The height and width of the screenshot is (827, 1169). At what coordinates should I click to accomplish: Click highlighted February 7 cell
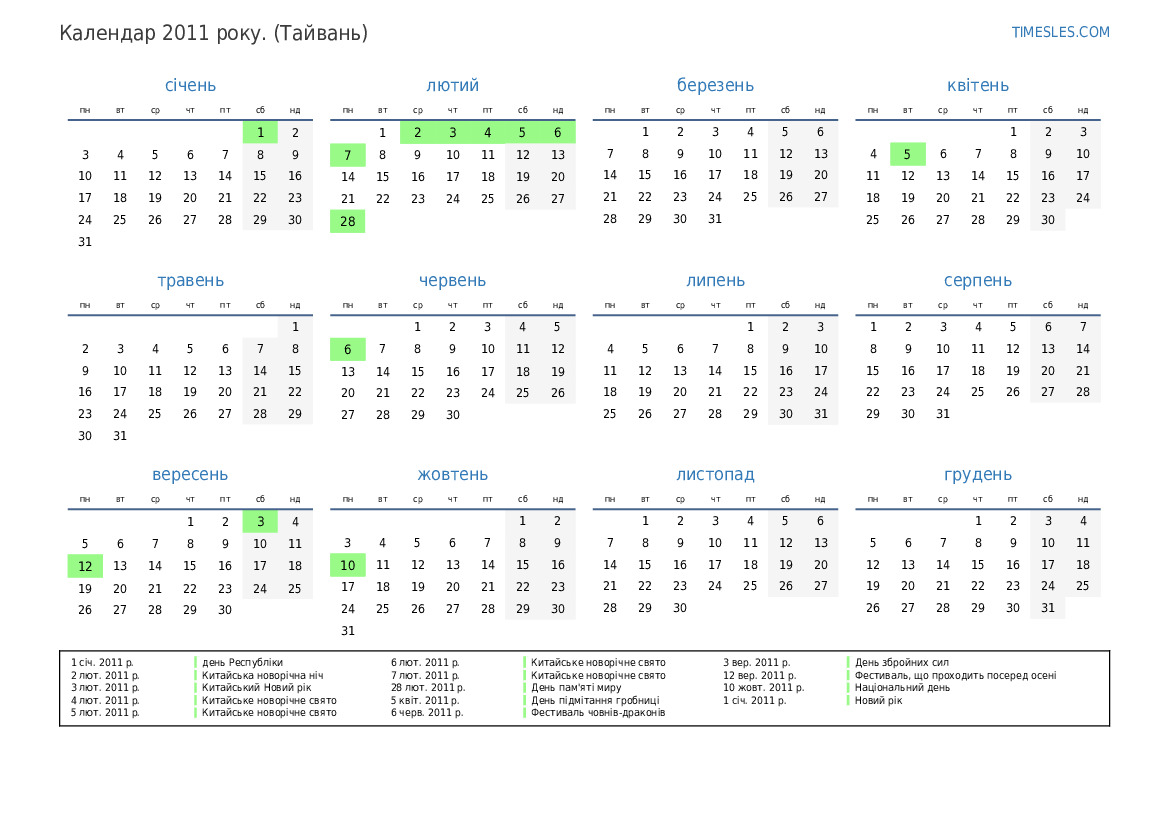[347, 155]
